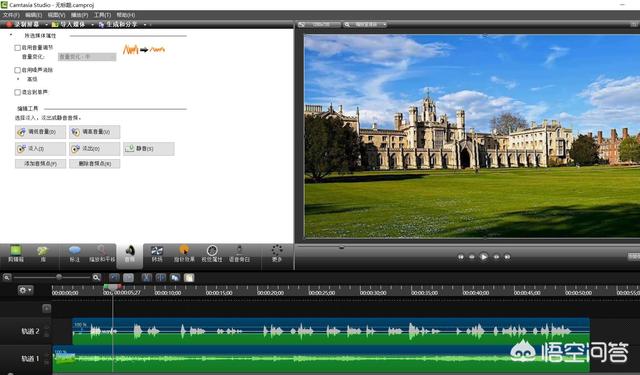The width and height of the screenshot is (640, 375).
Task: Click the timeline zoom-out magnifier icon
Action: pyautogui.click(x=7, y=277)
